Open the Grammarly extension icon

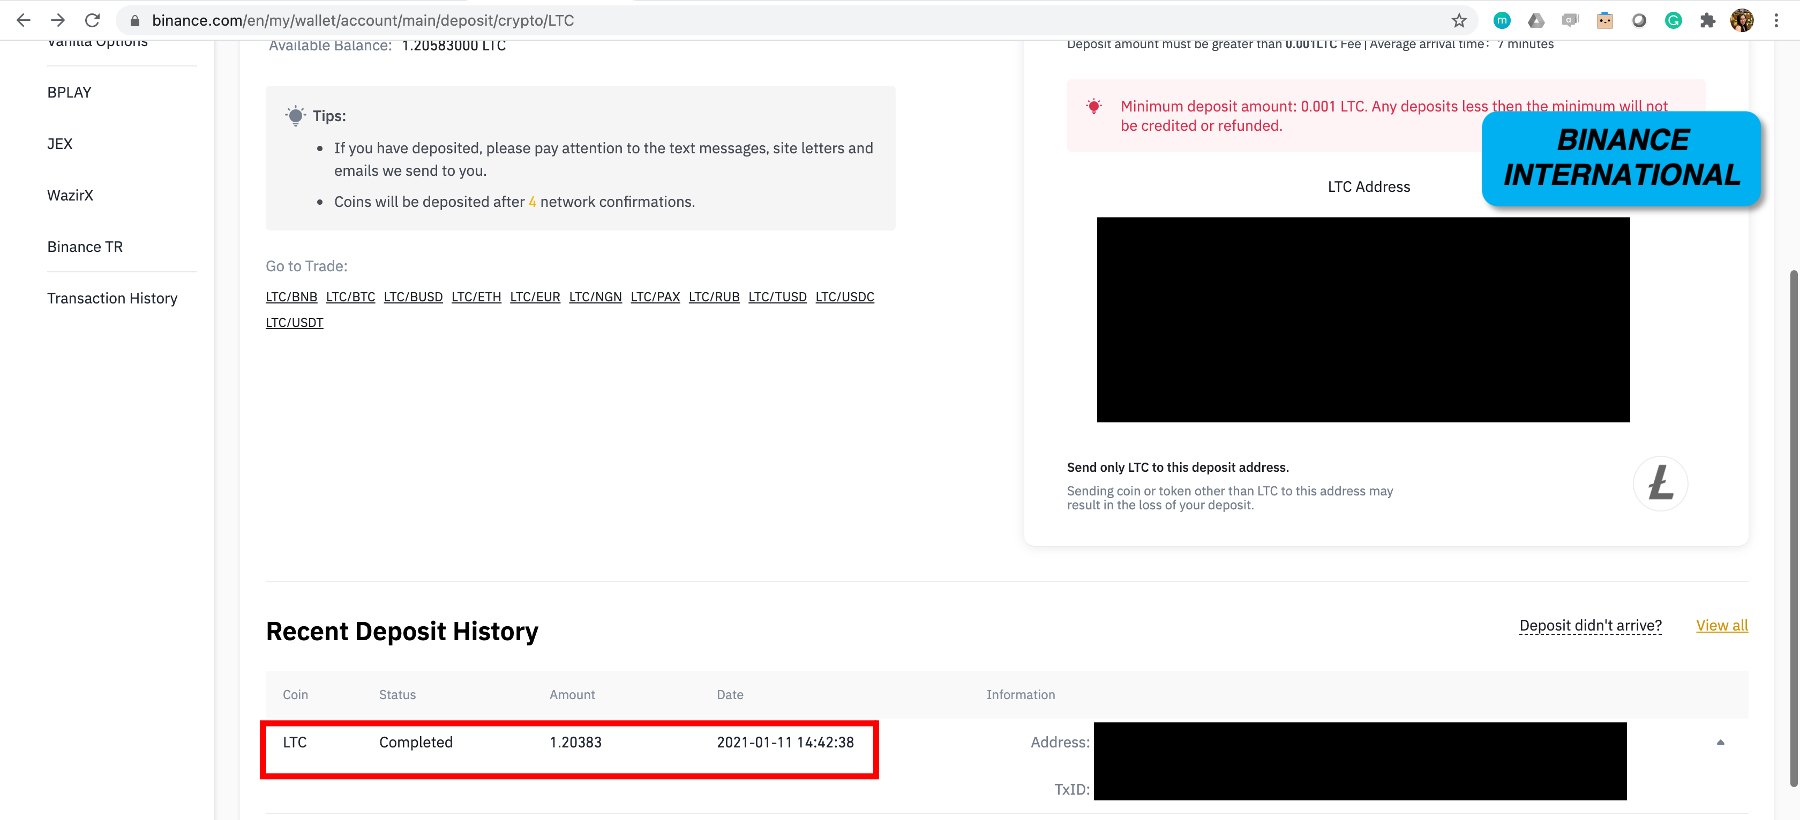click(x=1673, y=20)
